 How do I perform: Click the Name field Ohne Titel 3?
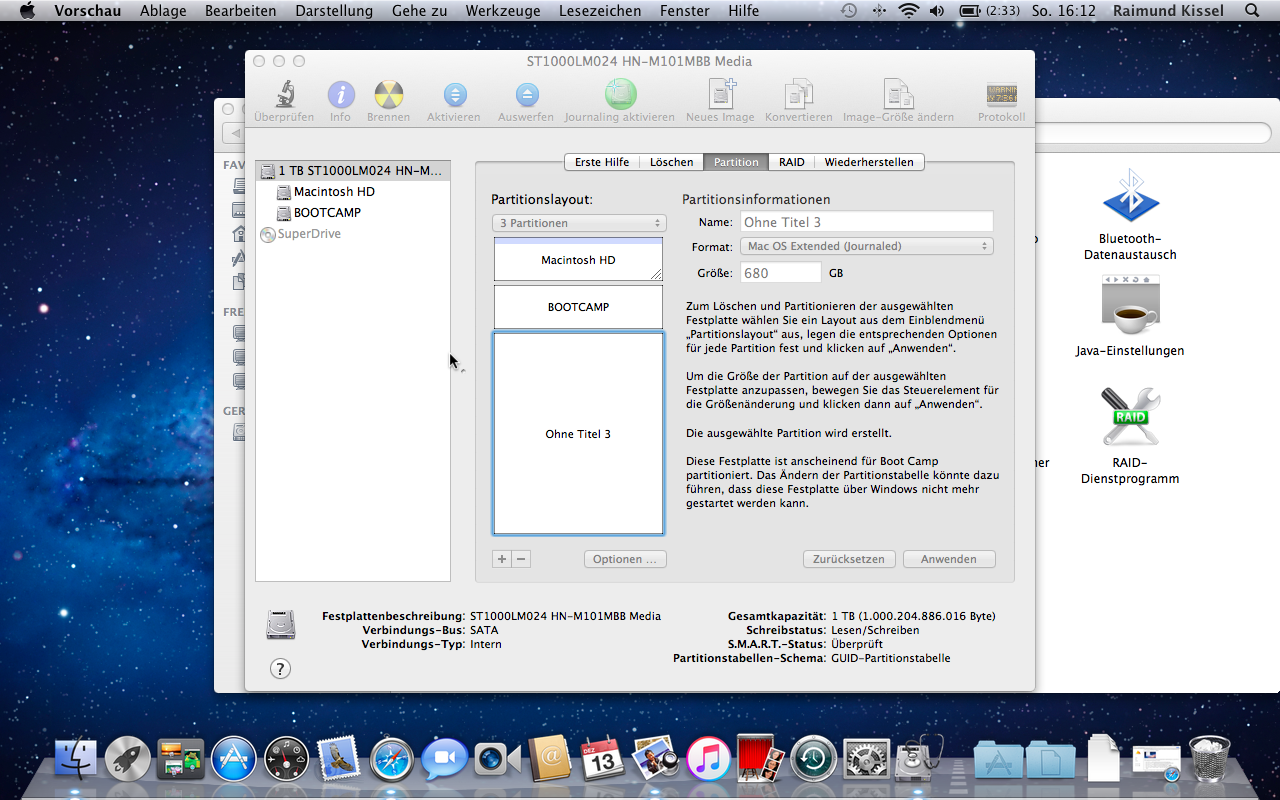coord(866,222)
